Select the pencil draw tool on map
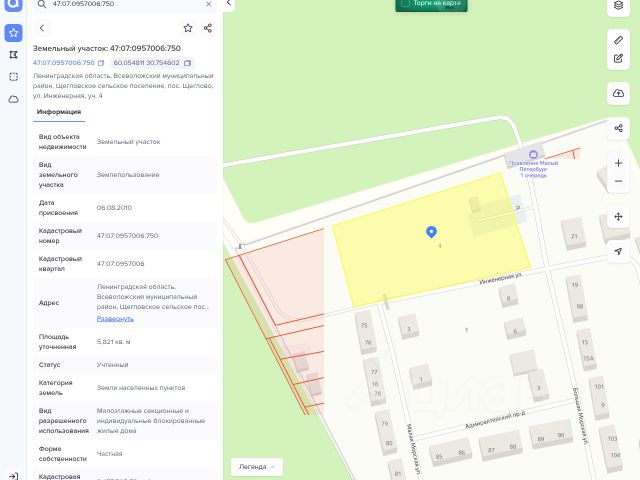640x480 pixels. [x=618, y=40]
